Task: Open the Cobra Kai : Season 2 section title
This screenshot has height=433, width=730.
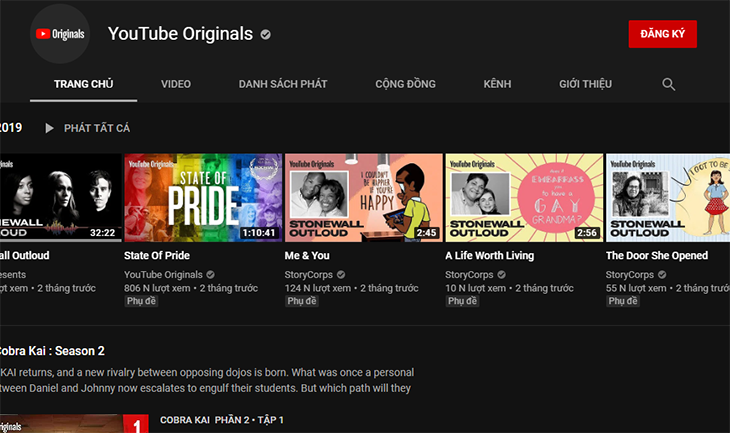Action: pyautogui.click(x=52, y=351)
